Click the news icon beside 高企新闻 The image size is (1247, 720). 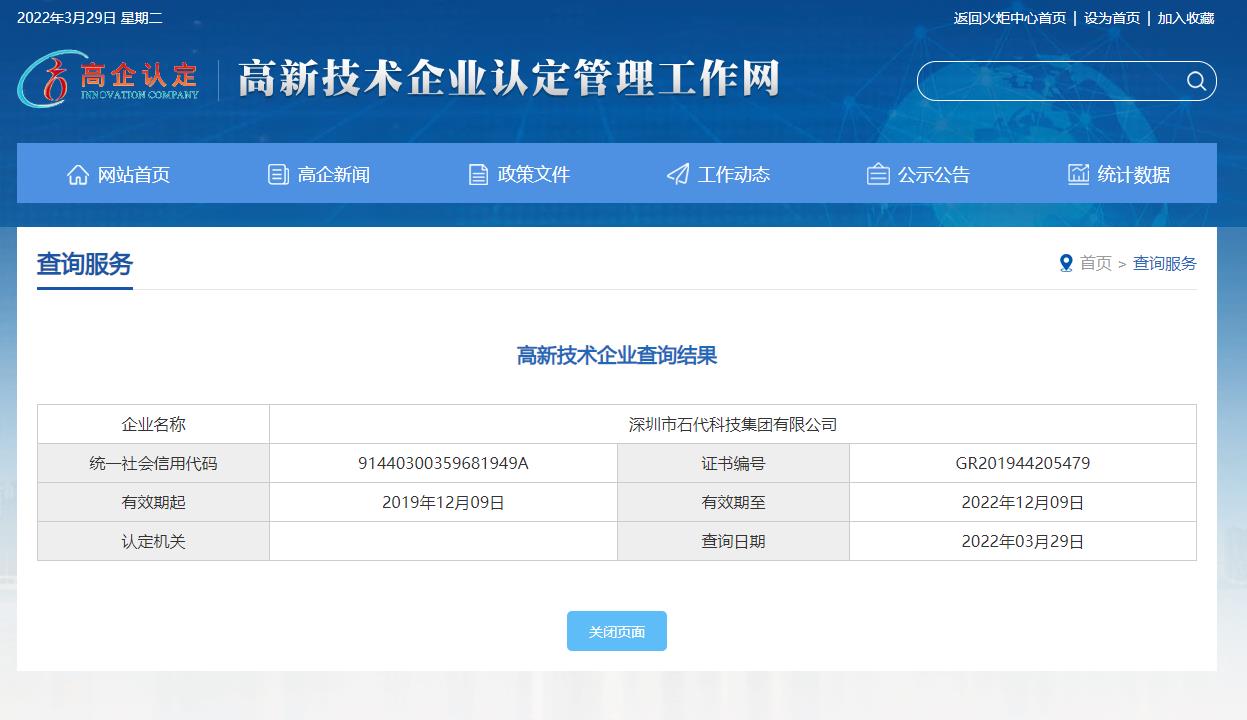pos(278,174)
